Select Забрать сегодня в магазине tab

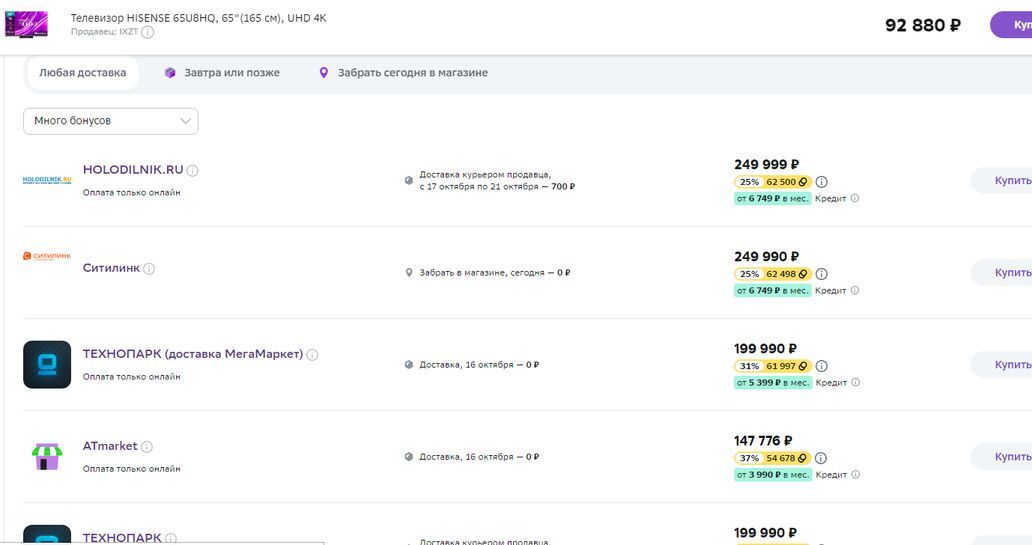click(x=403, y=73)
